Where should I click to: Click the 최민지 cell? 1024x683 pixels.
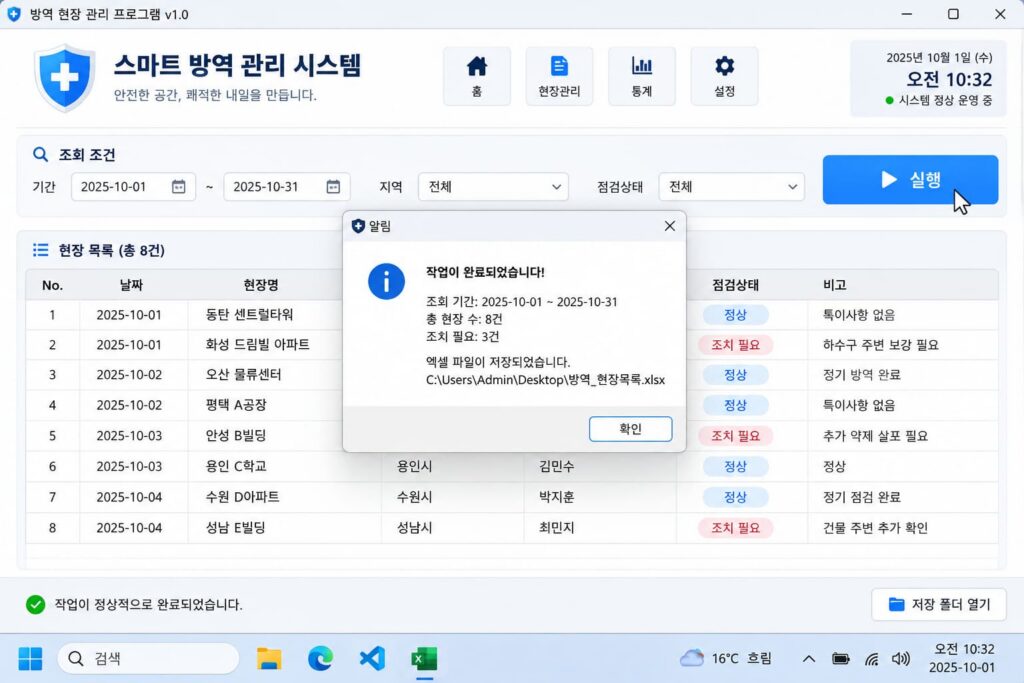pos(556,528)
